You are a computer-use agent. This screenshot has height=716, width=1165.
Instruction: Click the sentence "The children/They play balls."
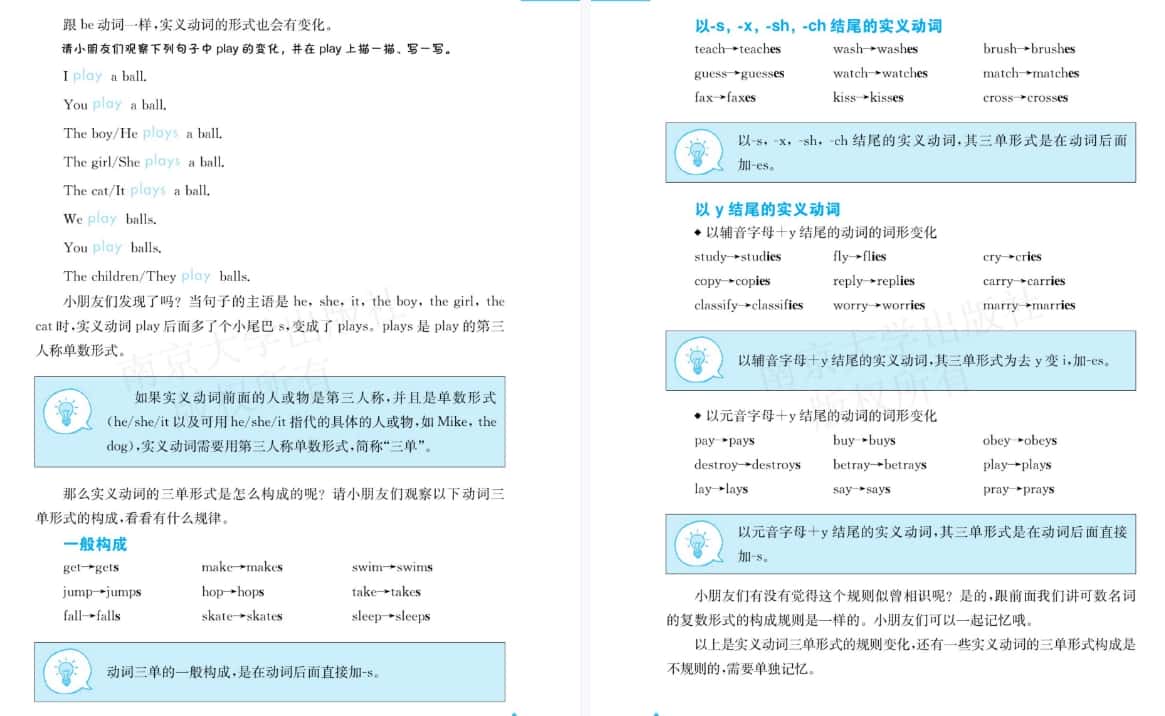[157, 276]
